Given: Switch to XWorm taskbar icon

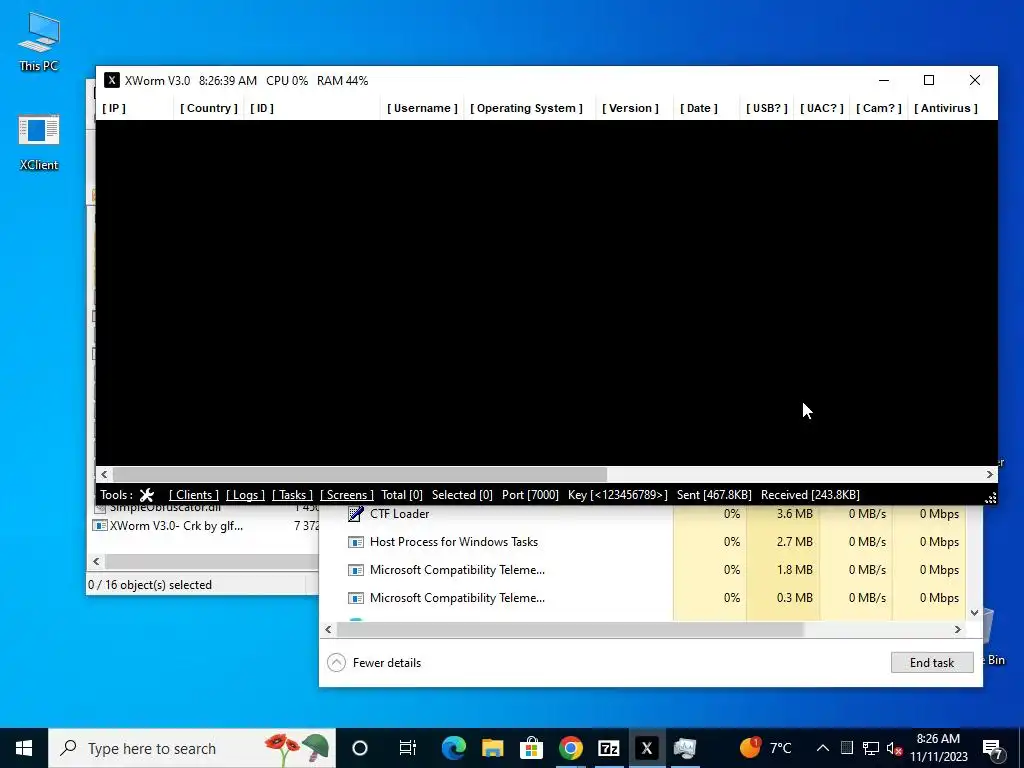Looking at the screenshot, I should pyautogui.click(x=647, y=748).
